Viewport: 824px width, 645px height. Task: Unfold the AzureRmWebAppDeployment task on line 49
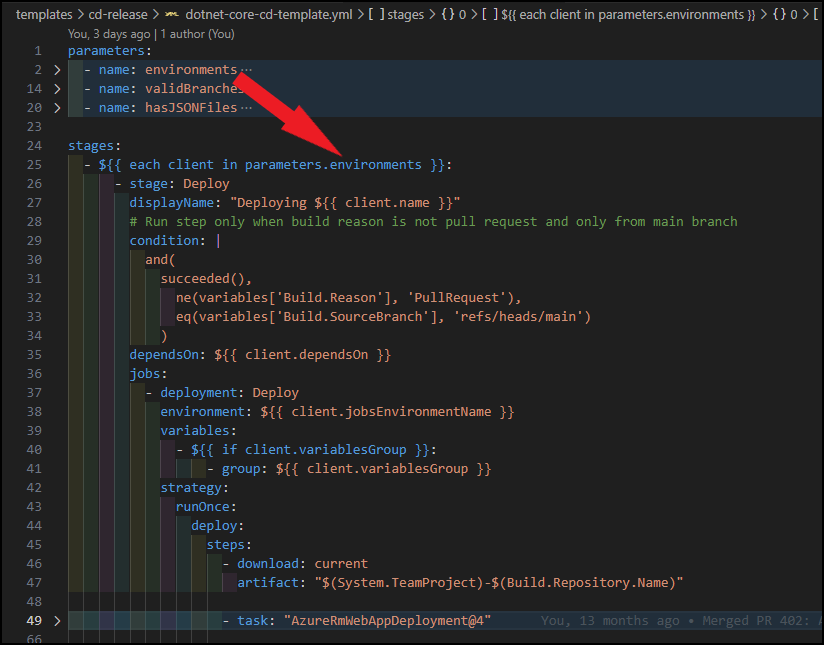(x=57, y=621)
